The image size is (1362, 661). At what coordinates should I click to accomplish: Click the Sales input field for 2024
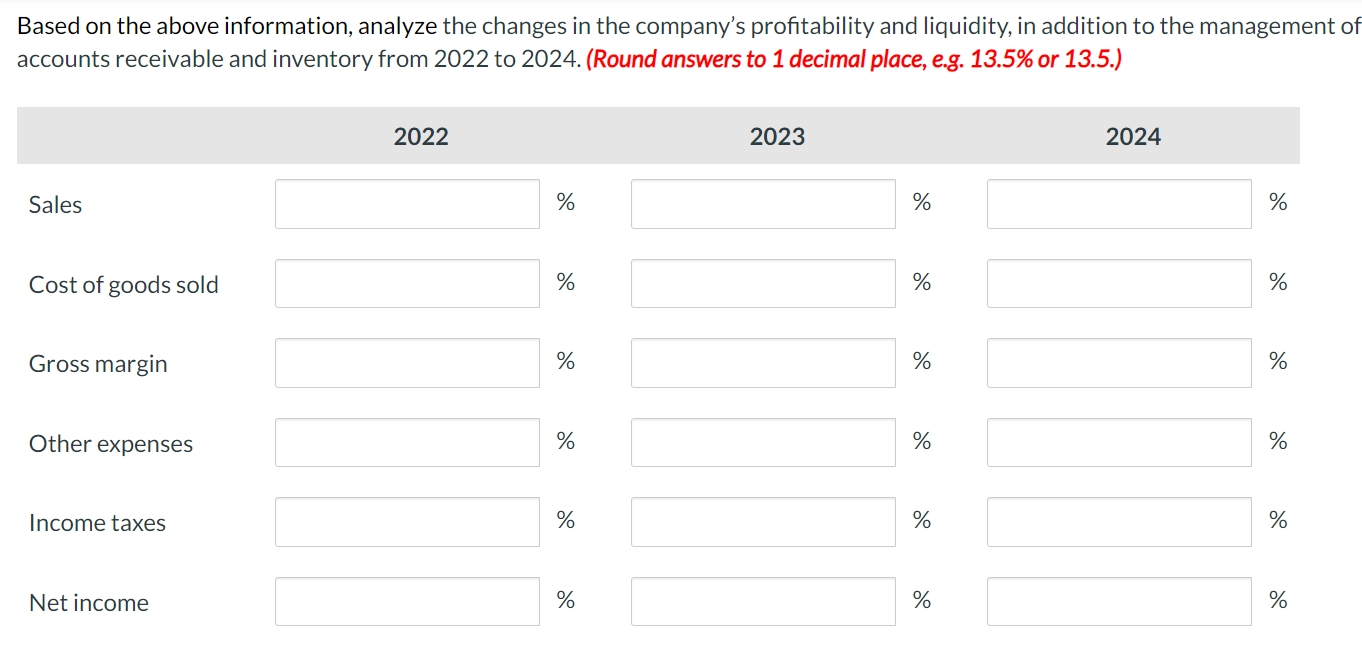[x=1118, y=203]
